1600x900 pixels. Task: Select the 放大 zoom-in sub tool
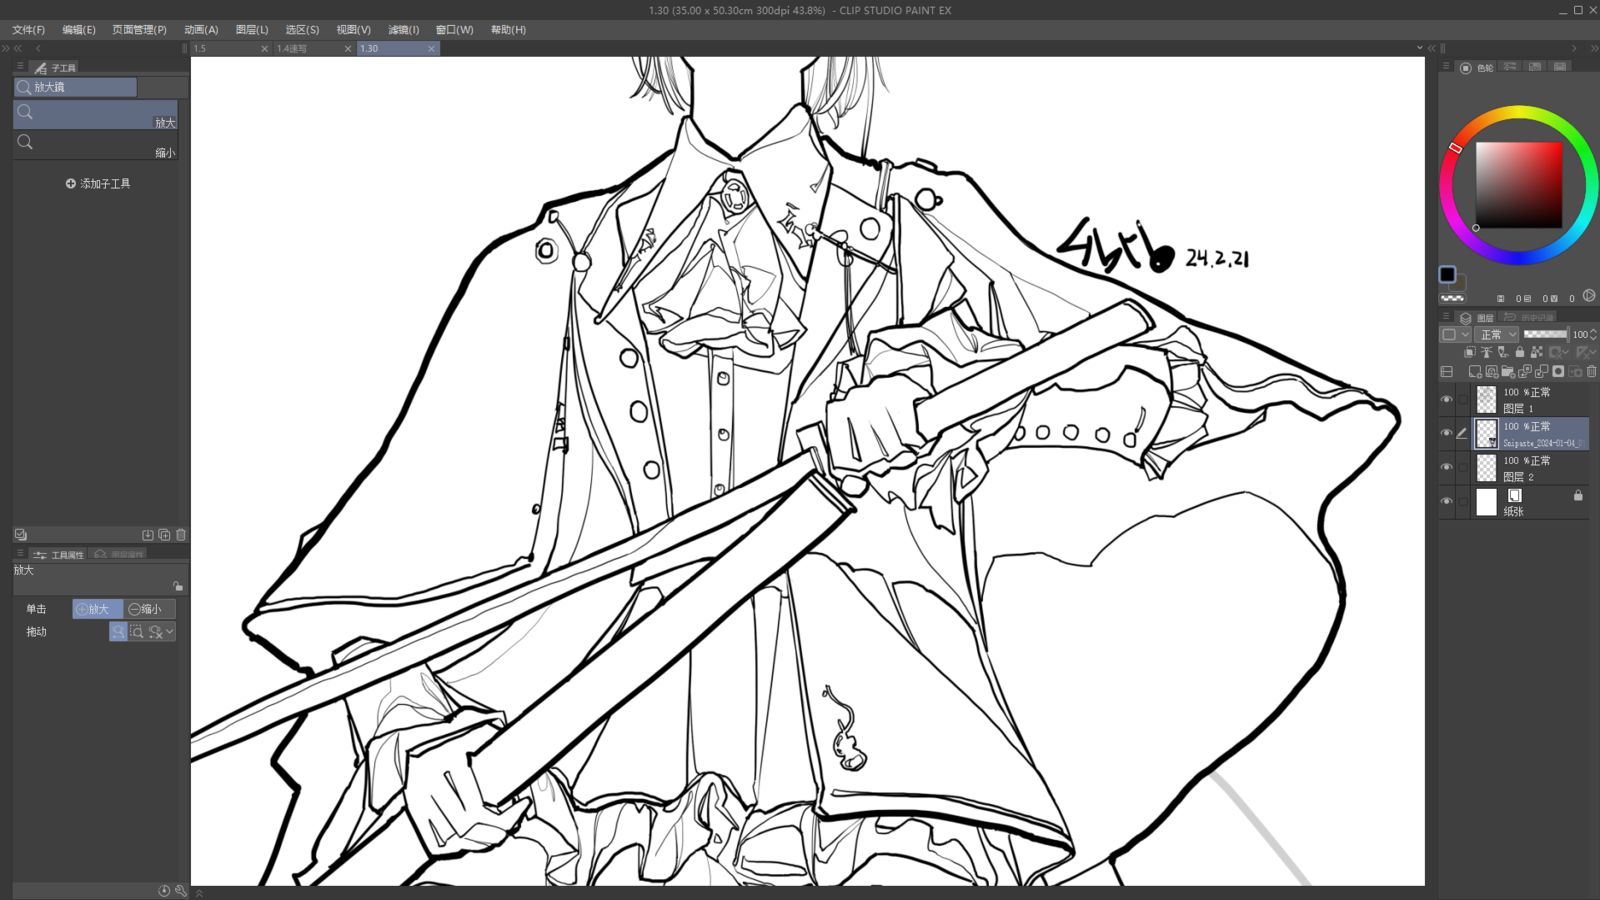pos(96,114)
